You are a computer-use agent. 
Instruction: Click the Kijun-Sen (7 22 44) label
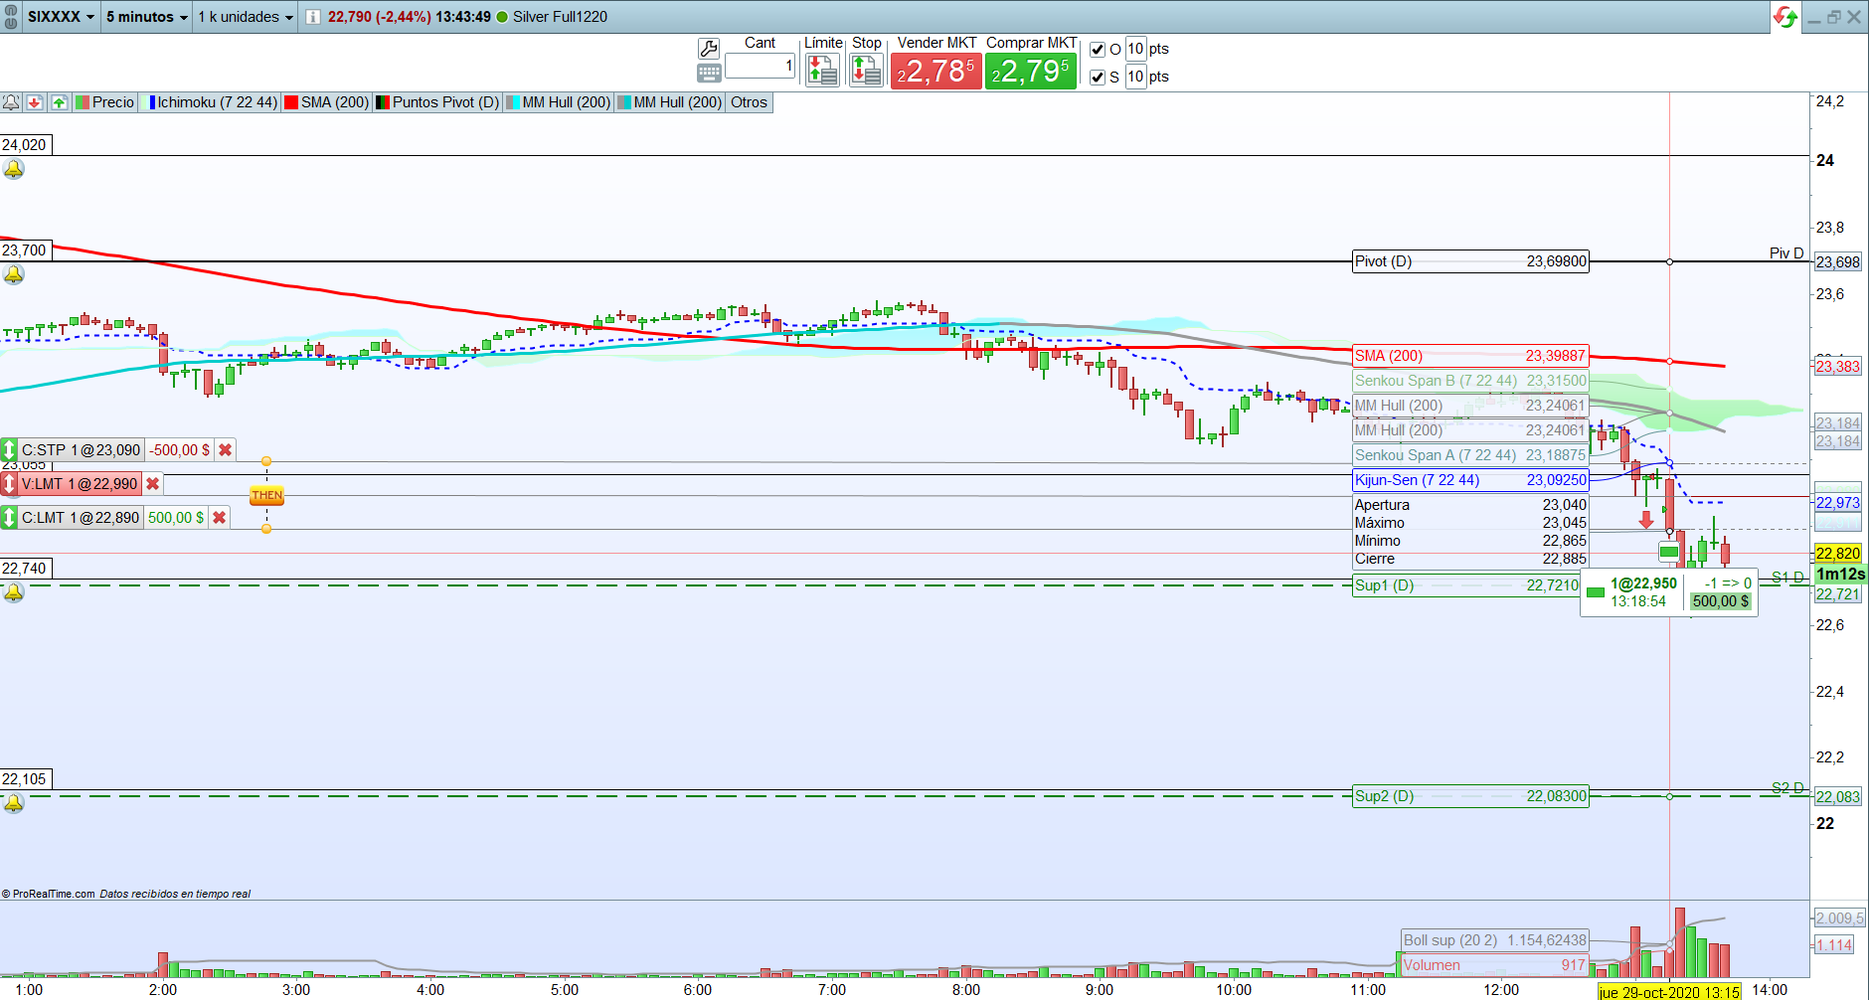tap(1470, 480)
